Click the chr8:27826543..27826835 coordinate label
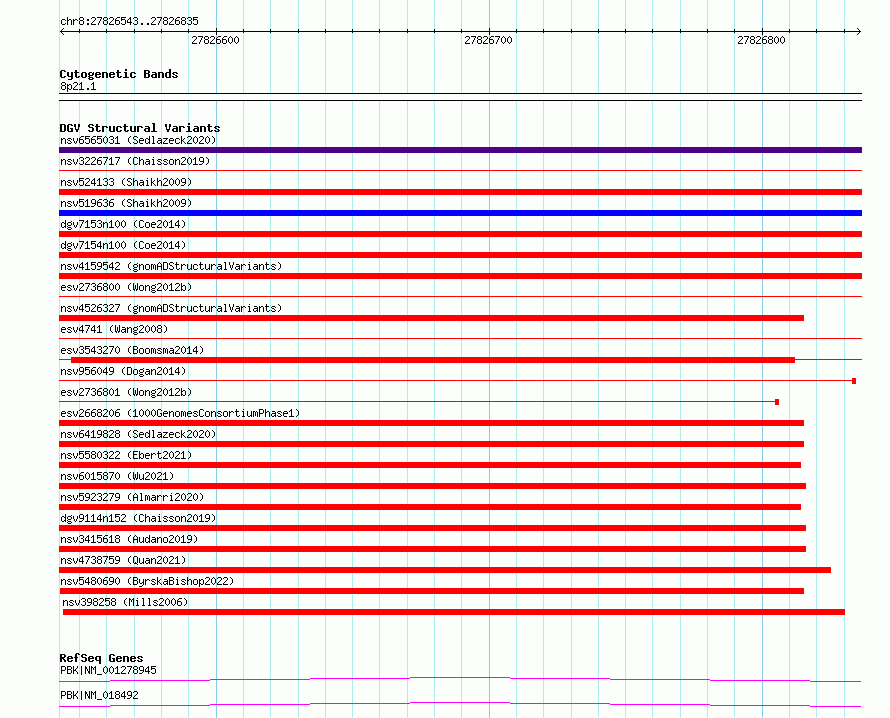This screenshot has height=718, width=890. pos(129,22)
